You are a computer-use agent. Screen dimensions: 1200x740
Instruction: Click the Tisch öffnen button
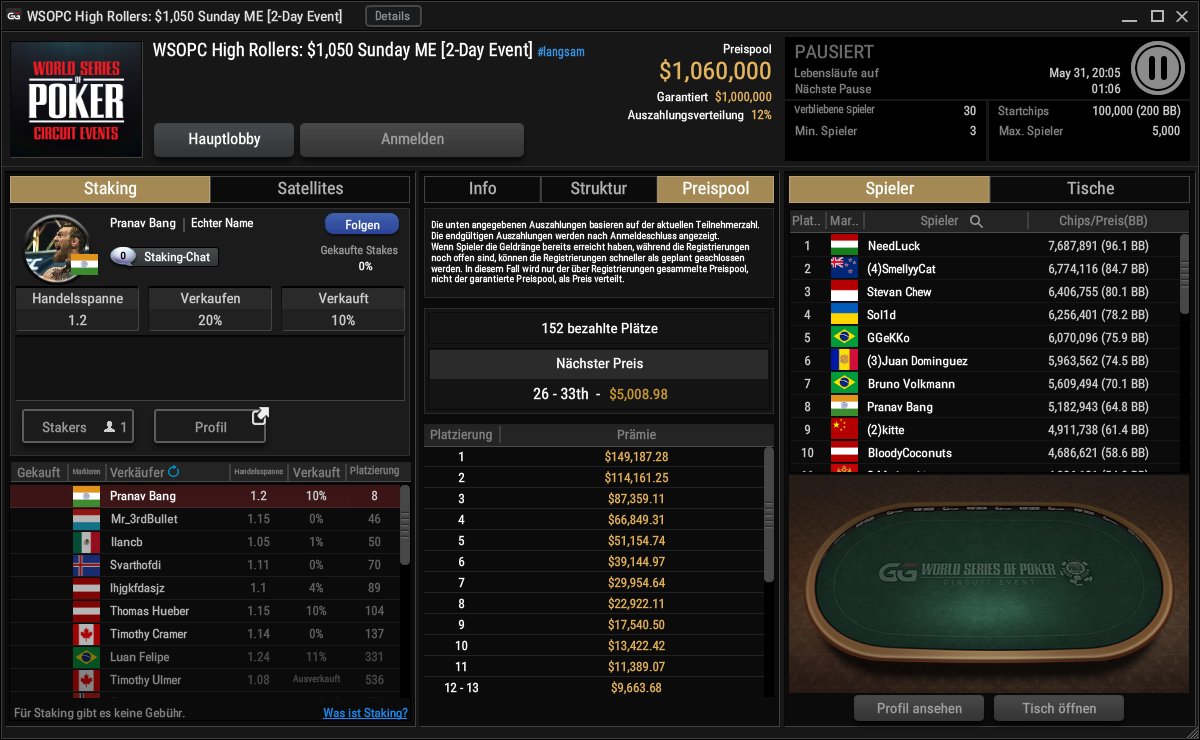tap(1059, 708)
